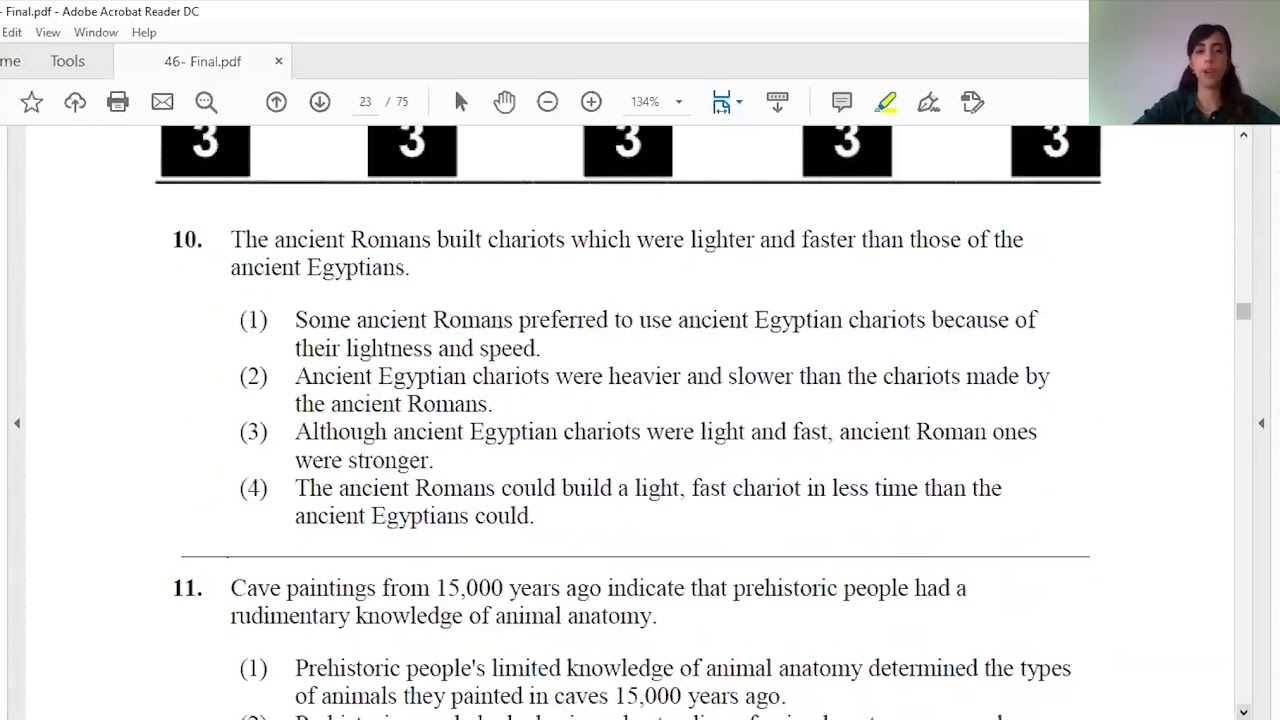Click current page number field

pos(365,102)
